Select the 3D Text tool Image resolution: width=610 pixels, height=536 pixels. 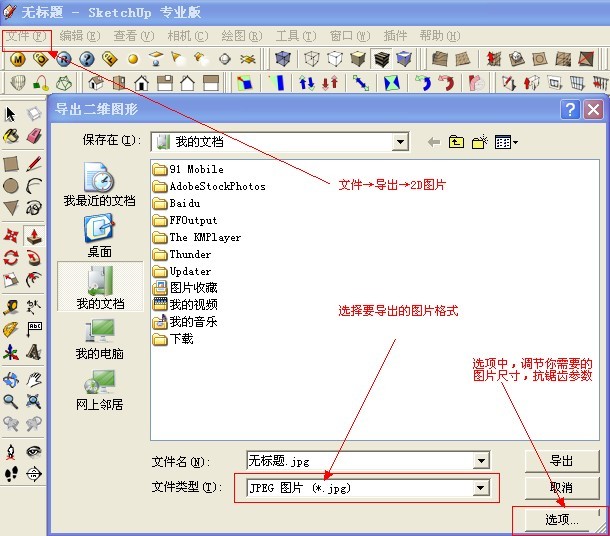(34, 352)
